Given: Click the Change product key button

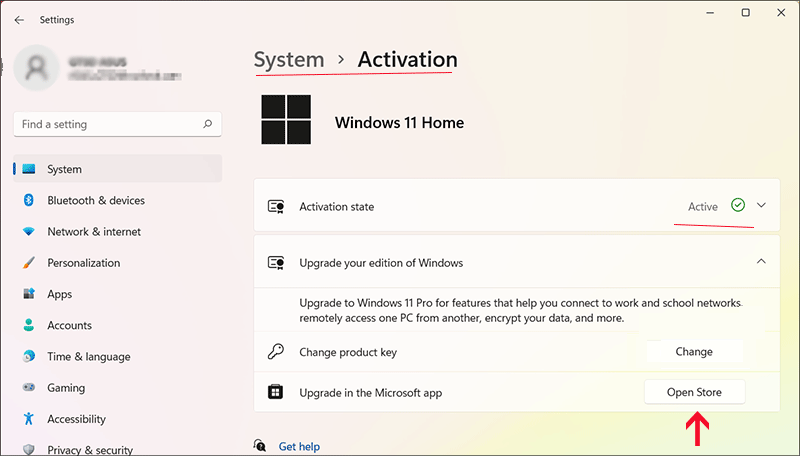Looking at the screenshot, I should tap(694, 351).
